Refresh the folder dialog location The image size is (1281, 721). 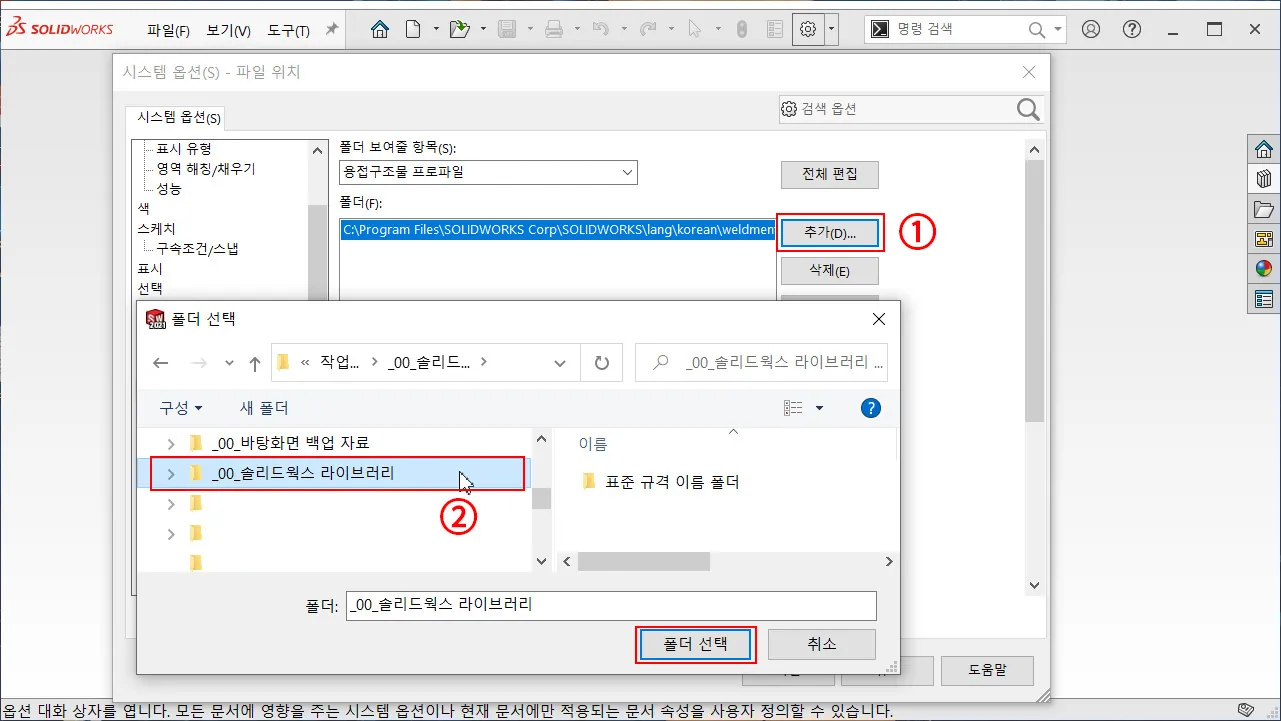point(601,363)
